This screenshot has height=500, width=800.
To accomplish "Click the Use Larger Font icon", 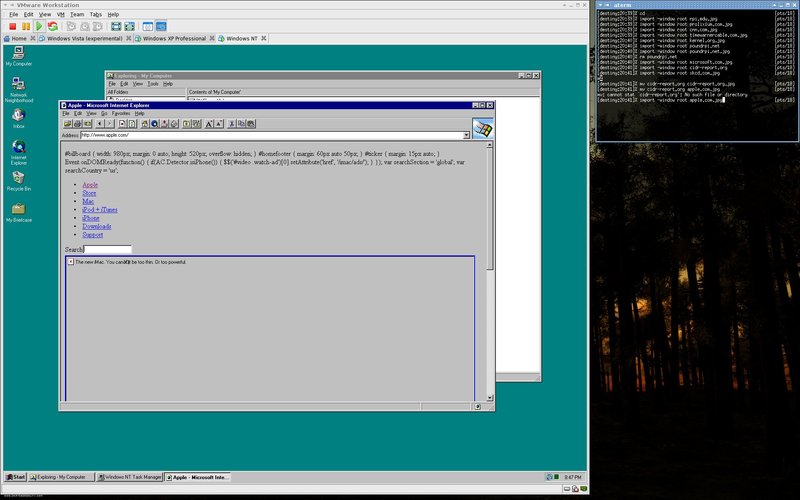I will coord(208,123).
